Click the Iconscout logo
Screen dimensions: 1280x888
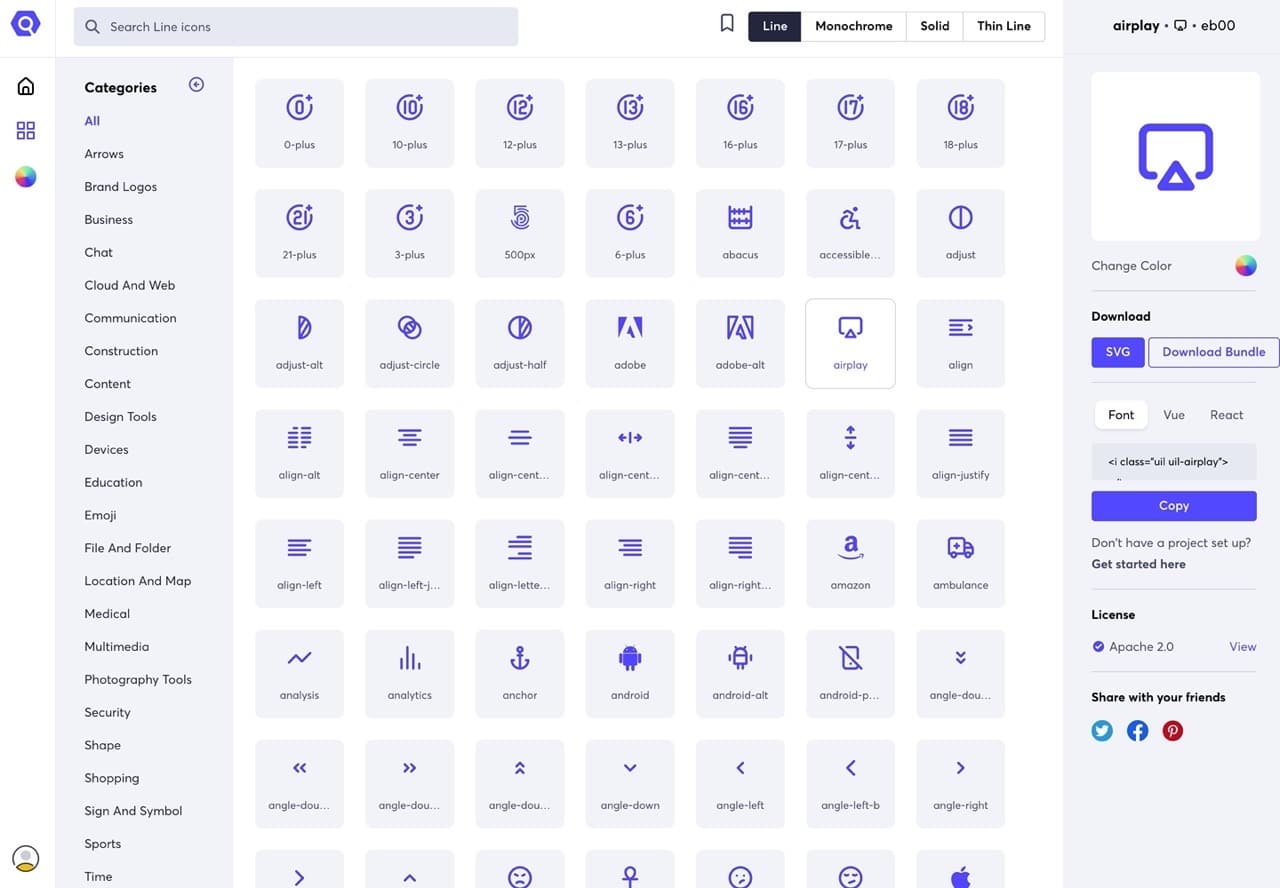pyautogui.click(x=26, y=23)
